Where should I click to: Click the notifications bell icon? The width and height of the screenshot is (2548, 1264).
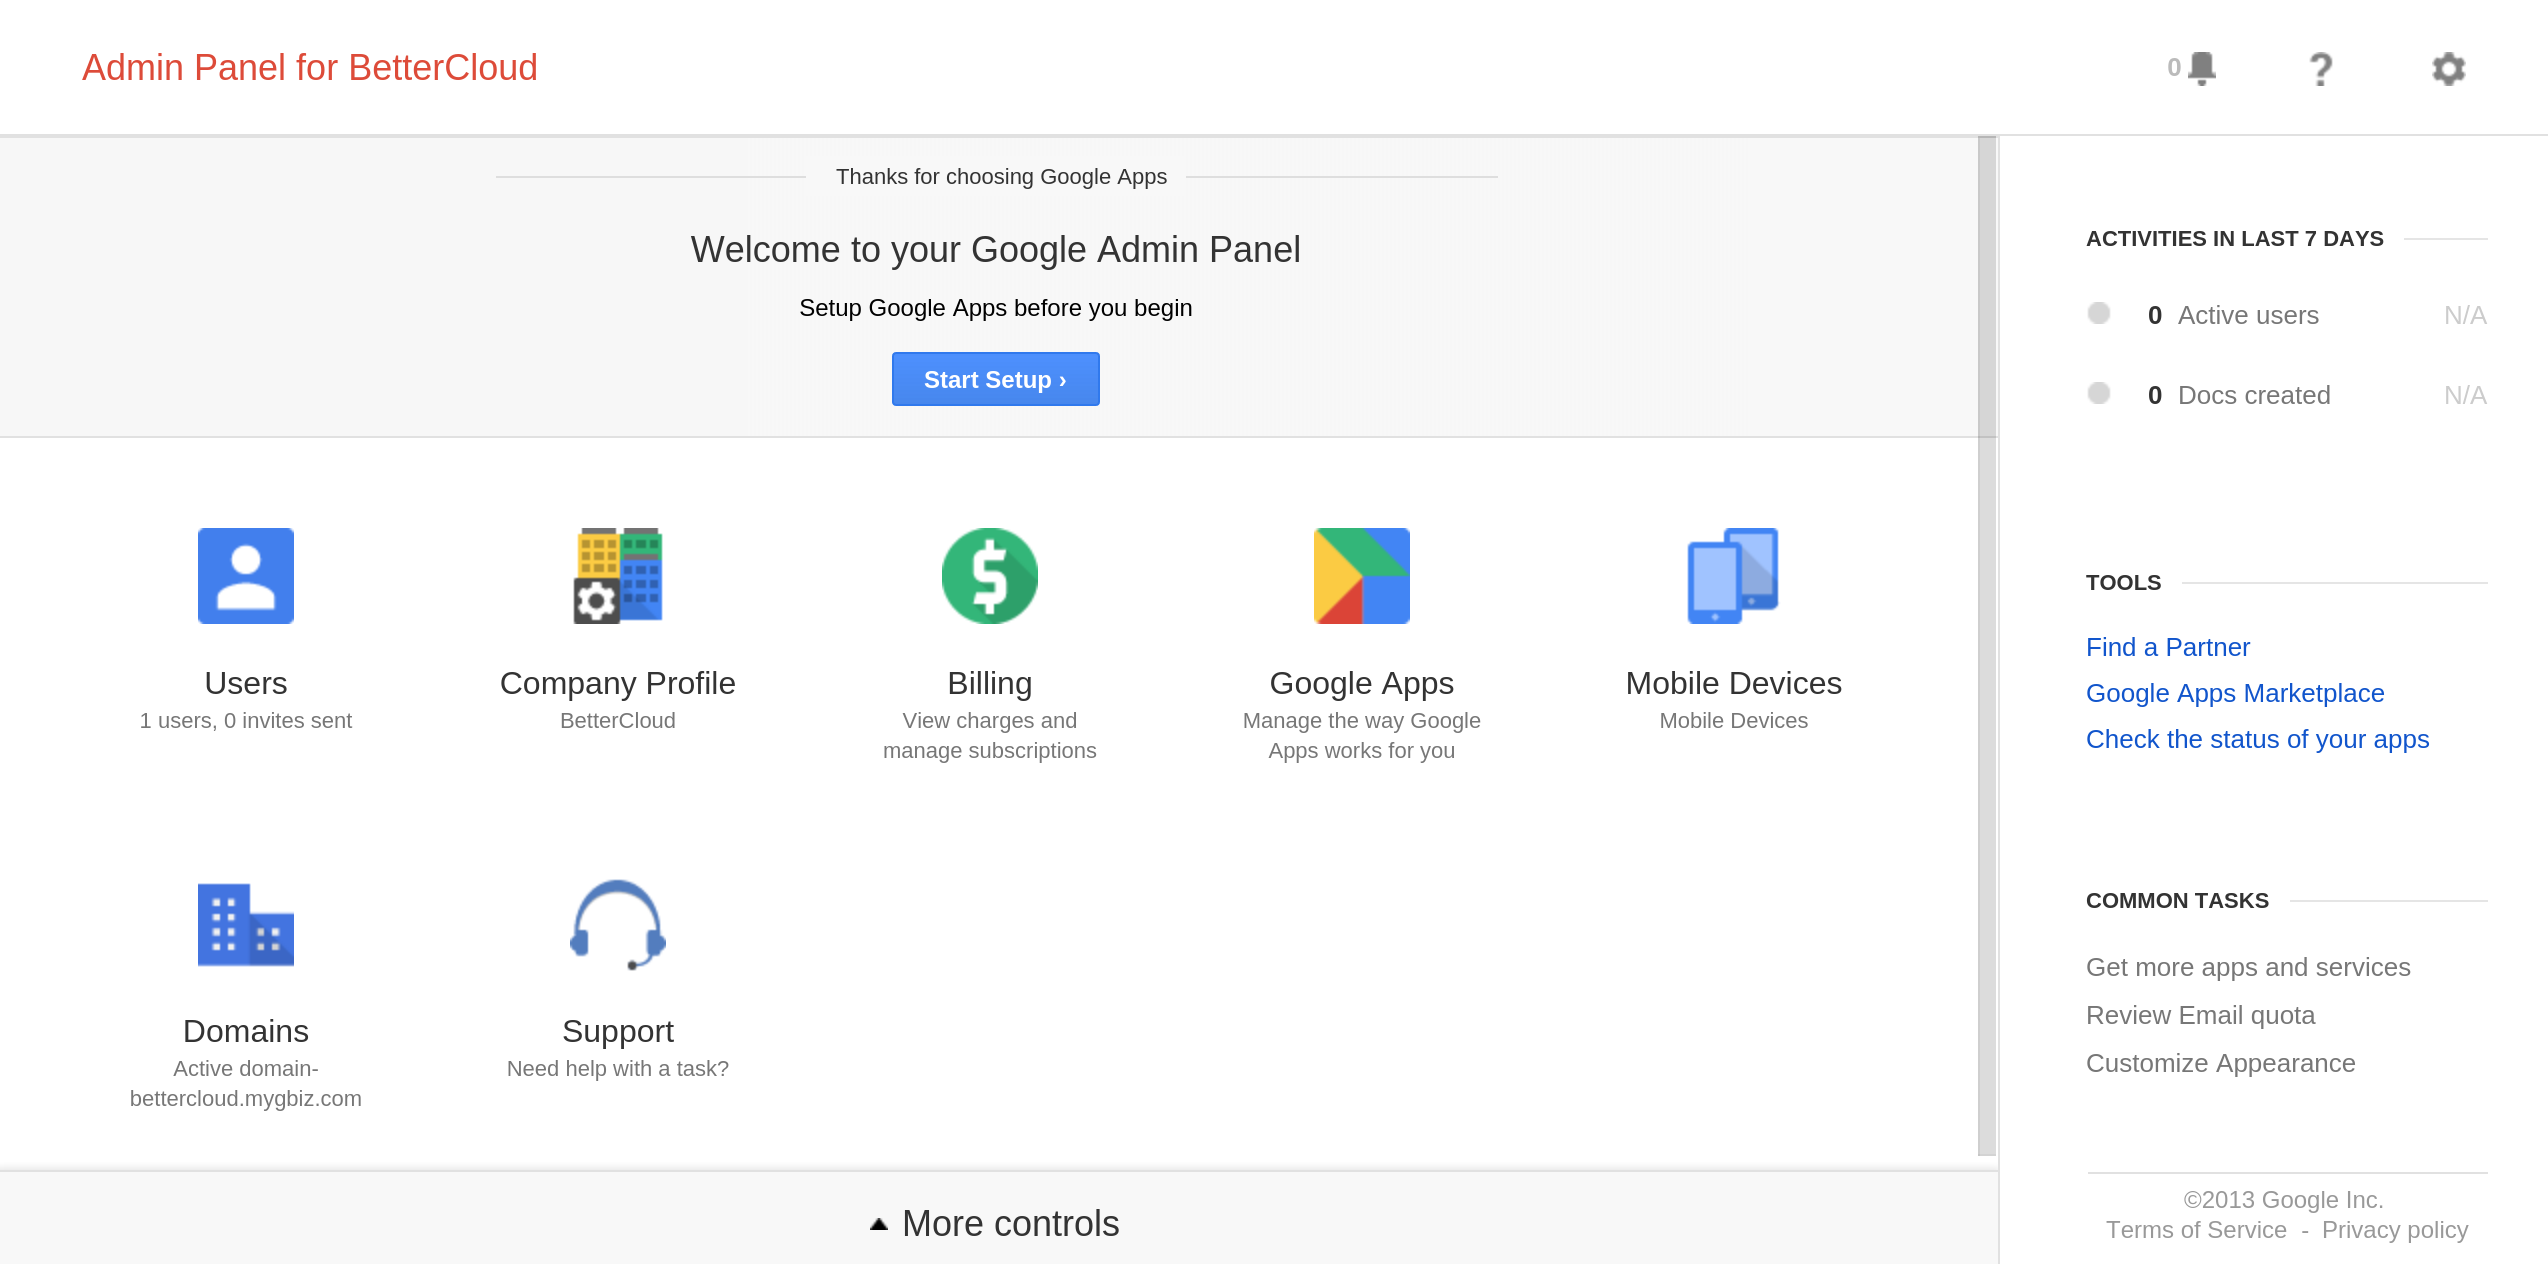(x=2201, y=68)
